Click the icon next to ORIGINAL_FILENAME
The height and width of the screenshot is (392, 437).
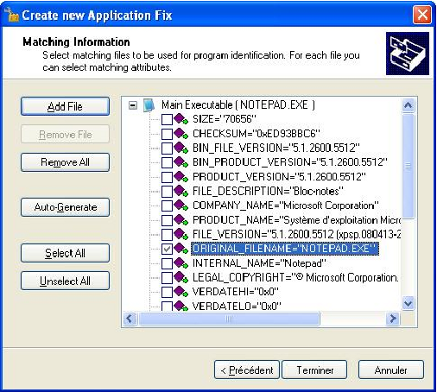tap(181, 249)
